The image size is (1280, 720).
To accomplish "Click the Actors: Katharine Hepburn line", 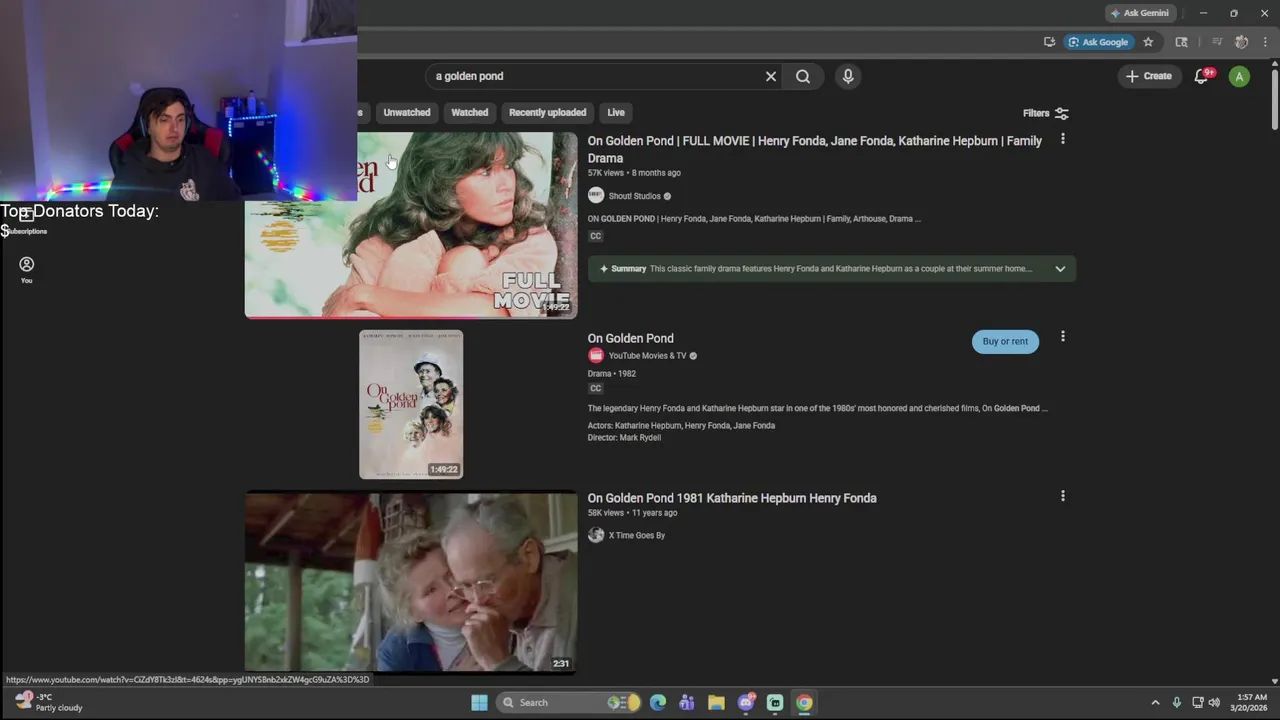I will tap(681, 425).
